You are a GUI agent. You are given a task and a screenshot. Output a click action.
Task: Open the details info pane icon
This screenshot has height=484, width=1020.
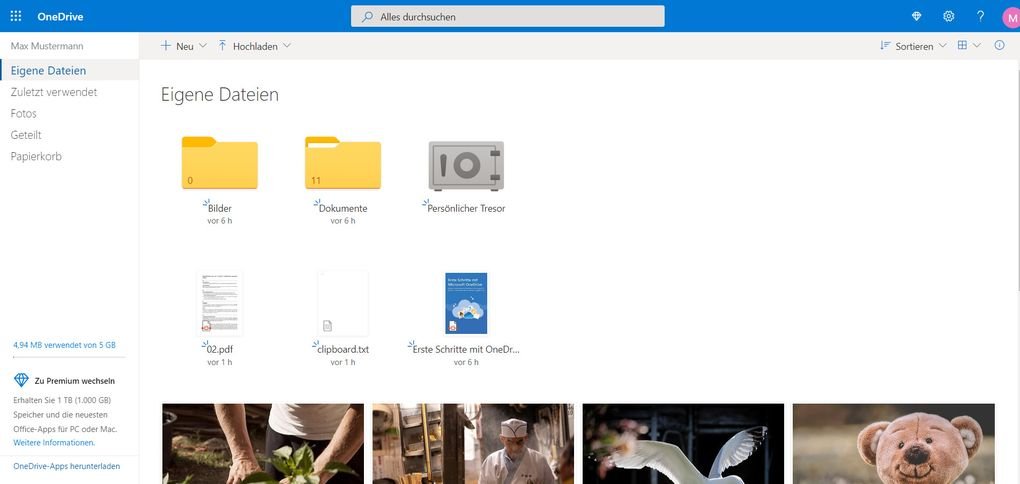click(1000, 46)
